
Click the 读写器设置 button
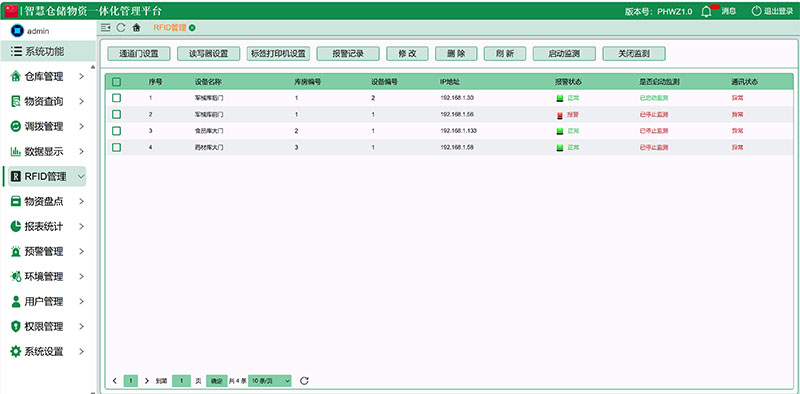tap(209, 54)
